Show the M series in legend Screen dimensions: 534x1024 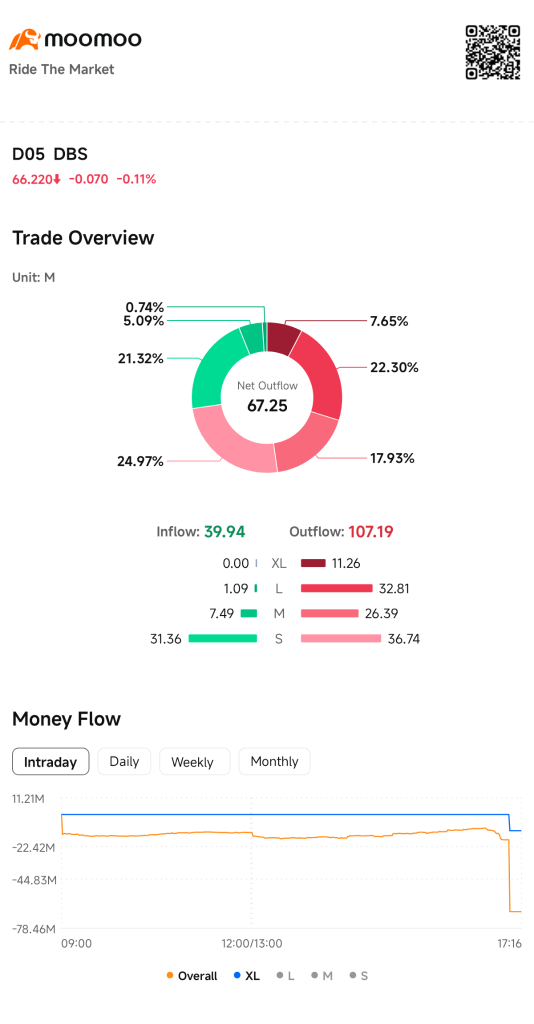(322, 976)
